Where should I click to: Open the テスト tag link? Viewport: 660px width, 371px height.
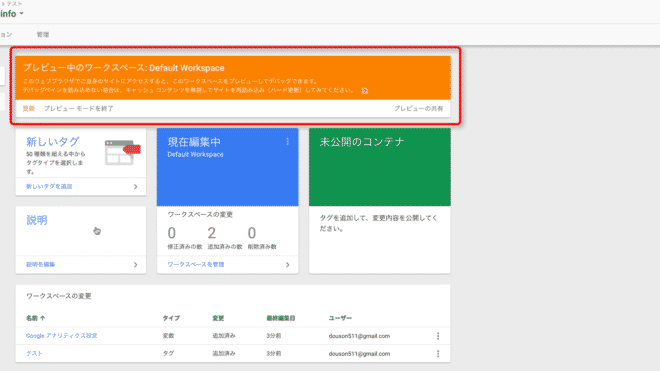click(x=34, y=353)
